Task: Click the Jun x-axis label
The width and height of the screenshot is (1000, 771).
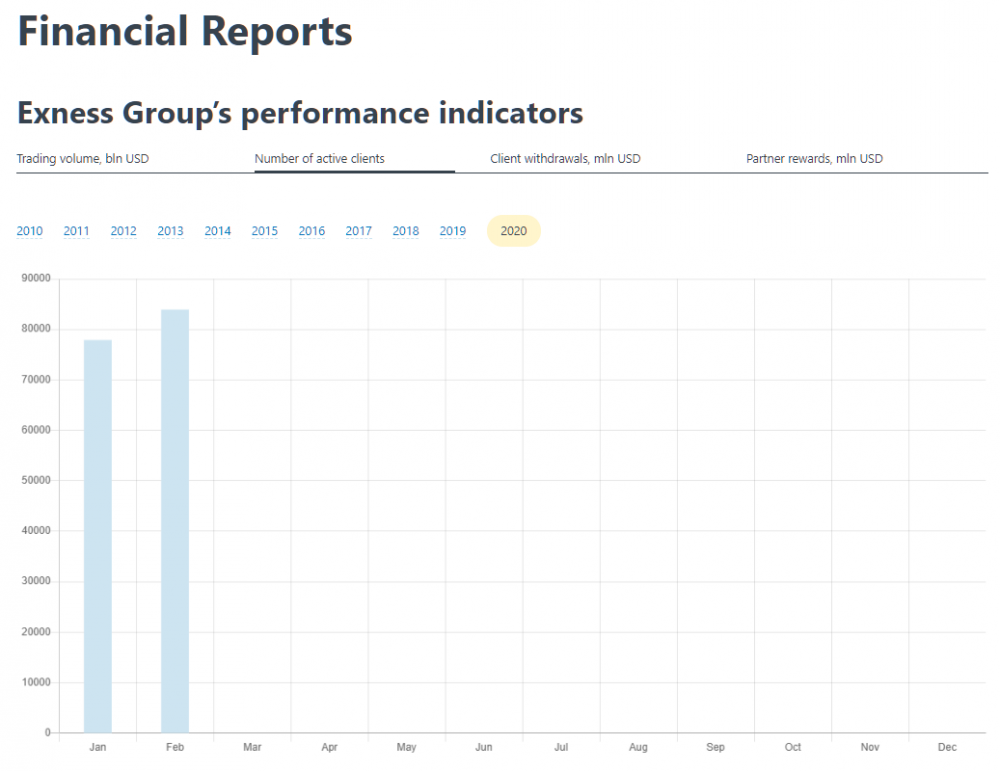Action: coord(483,747)
